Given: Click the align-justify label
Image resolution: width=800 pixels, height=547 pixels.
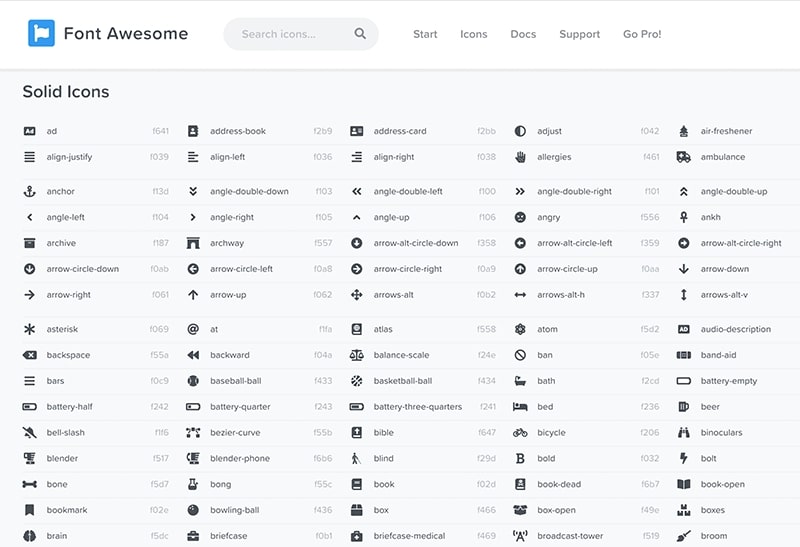Looking at the screenshot, I should point(69,157).
